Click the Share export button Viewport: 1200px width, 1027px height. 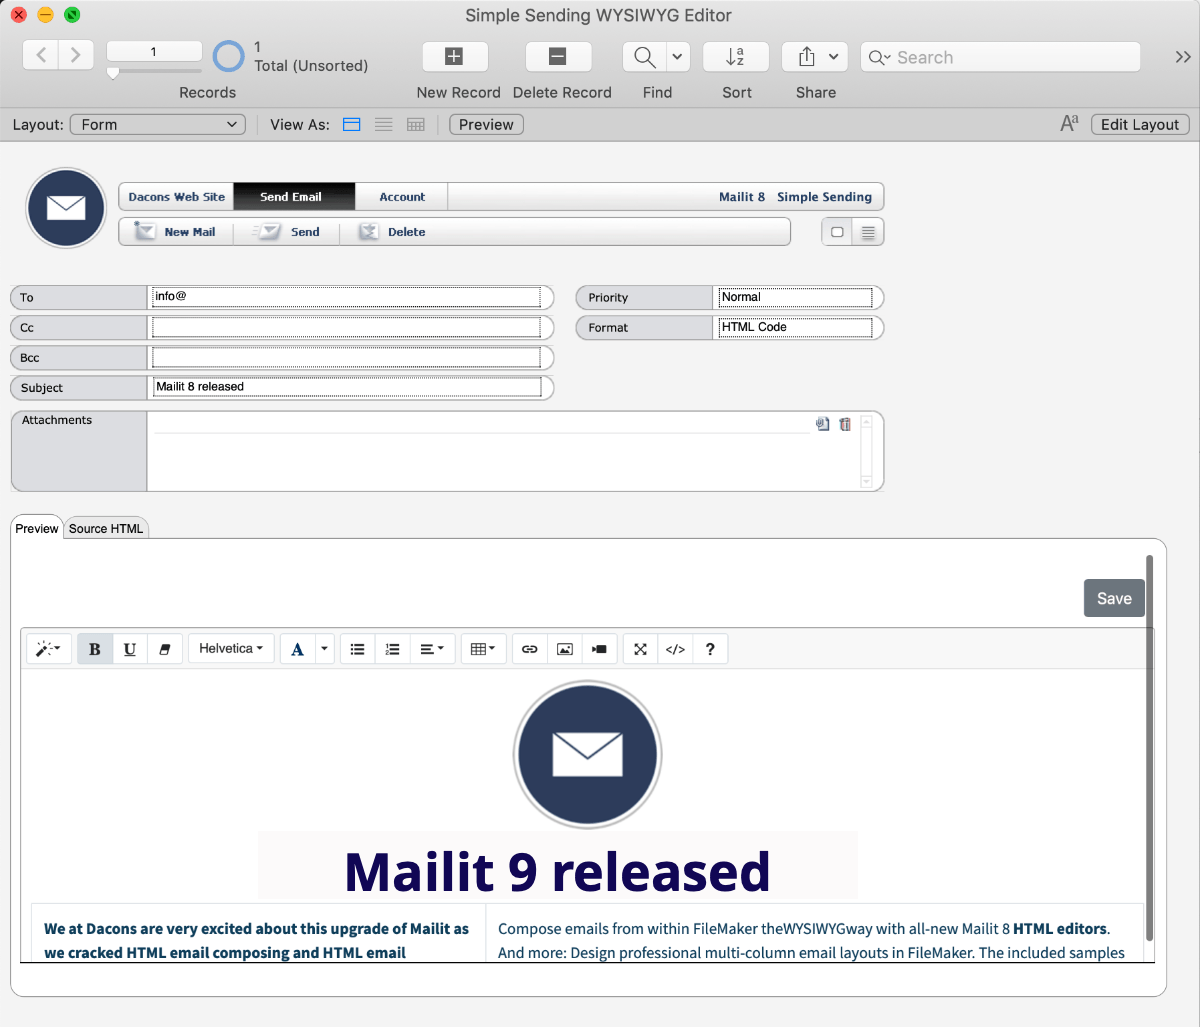click(806, 57)
